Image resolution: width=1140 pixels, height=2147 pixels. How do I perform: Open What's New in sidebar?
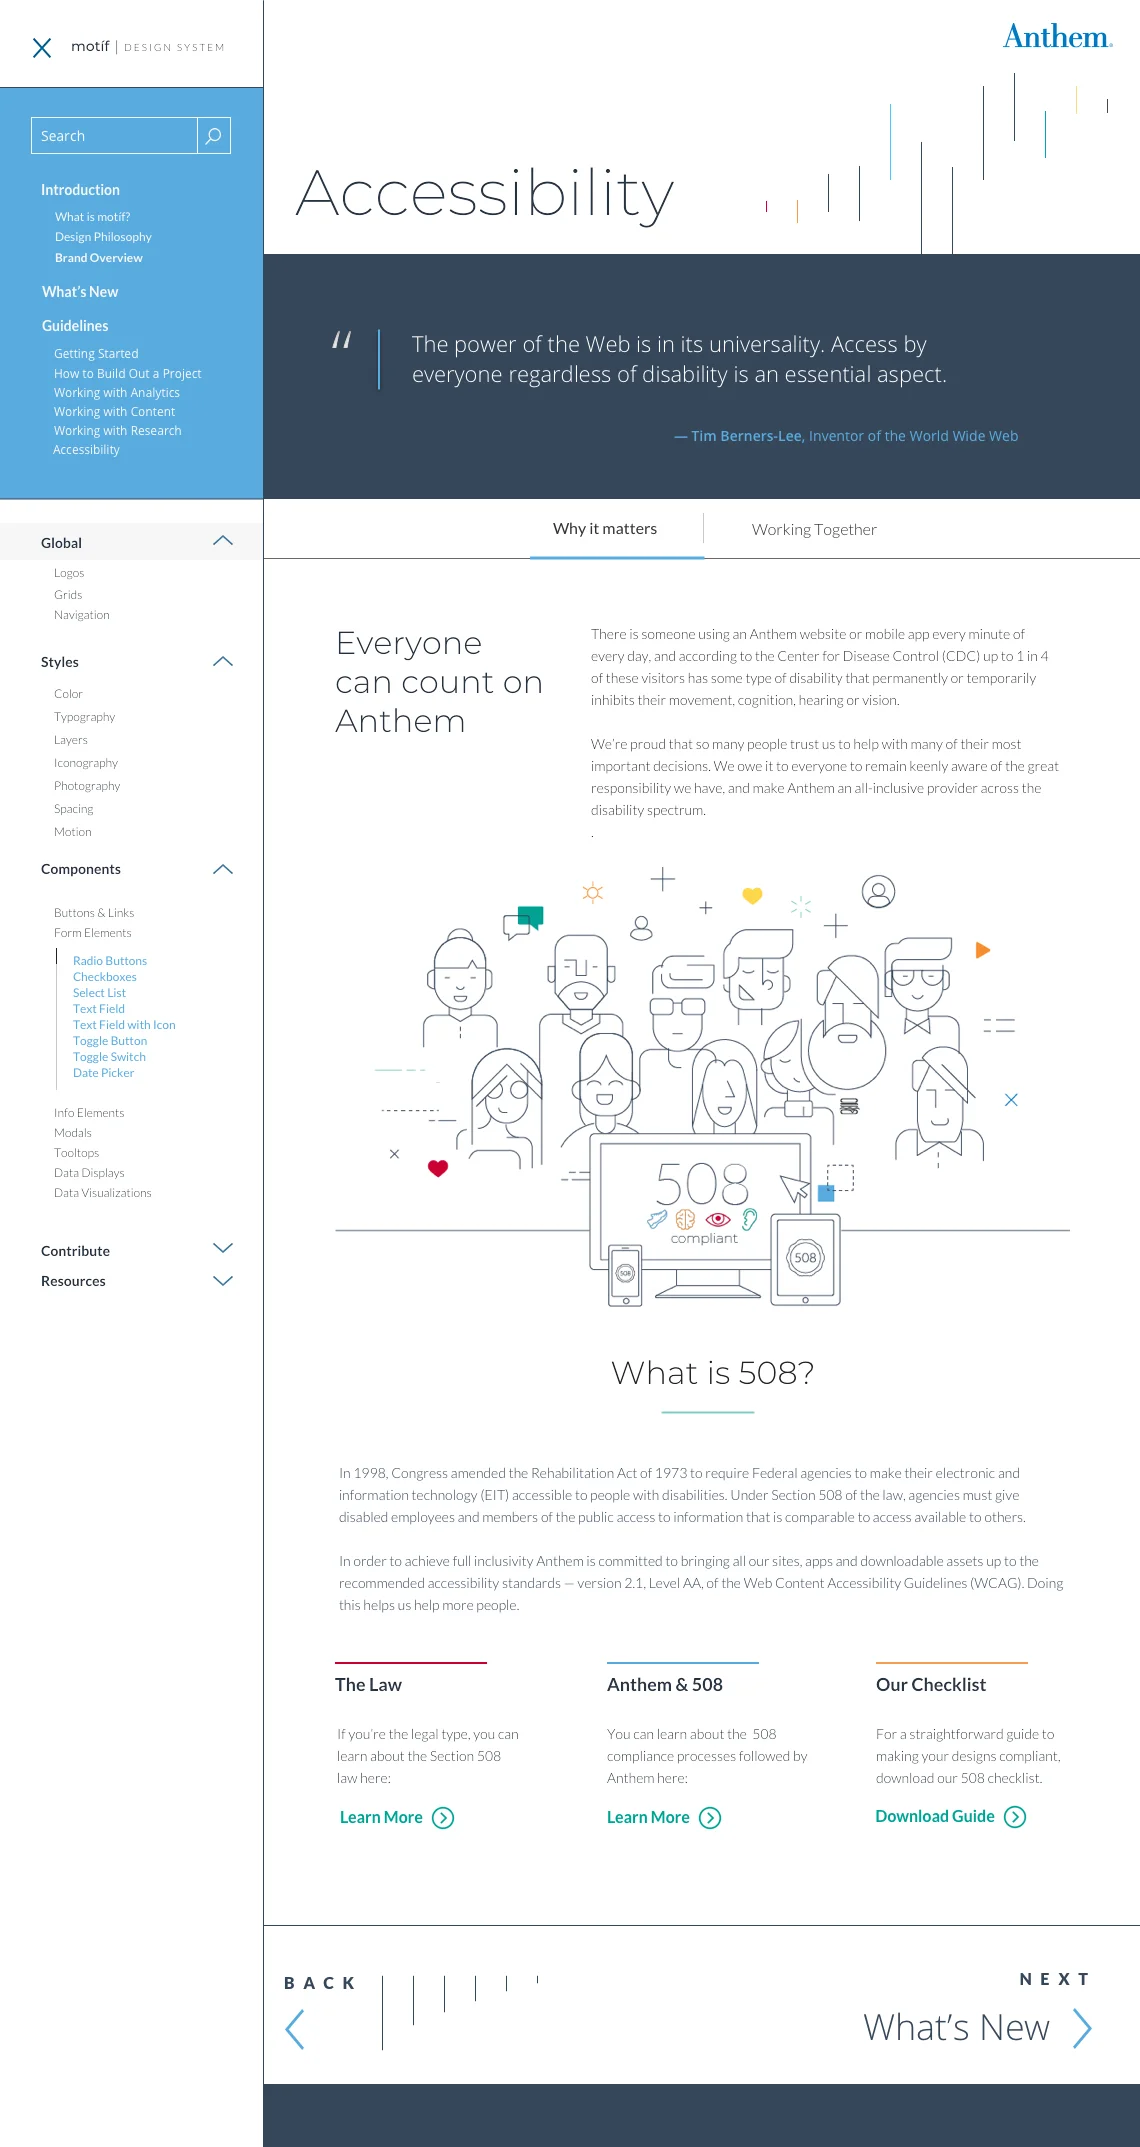tap(80, 292)
